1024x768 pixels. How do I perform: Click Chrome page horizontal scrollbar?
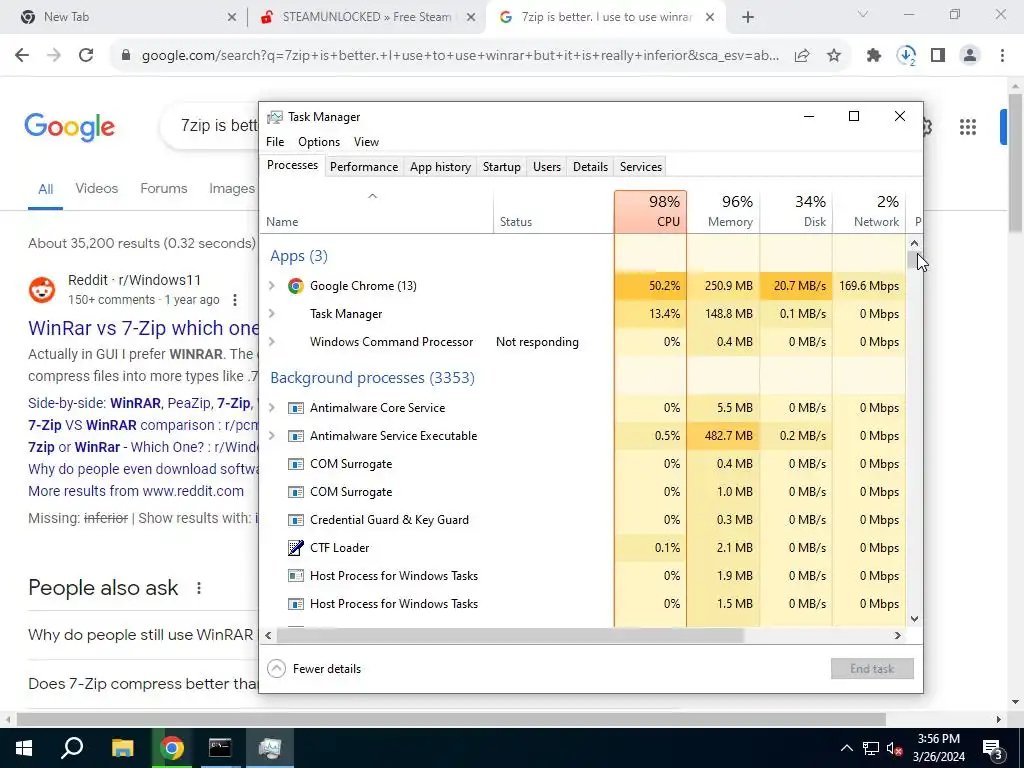click(x=451, y=720)
